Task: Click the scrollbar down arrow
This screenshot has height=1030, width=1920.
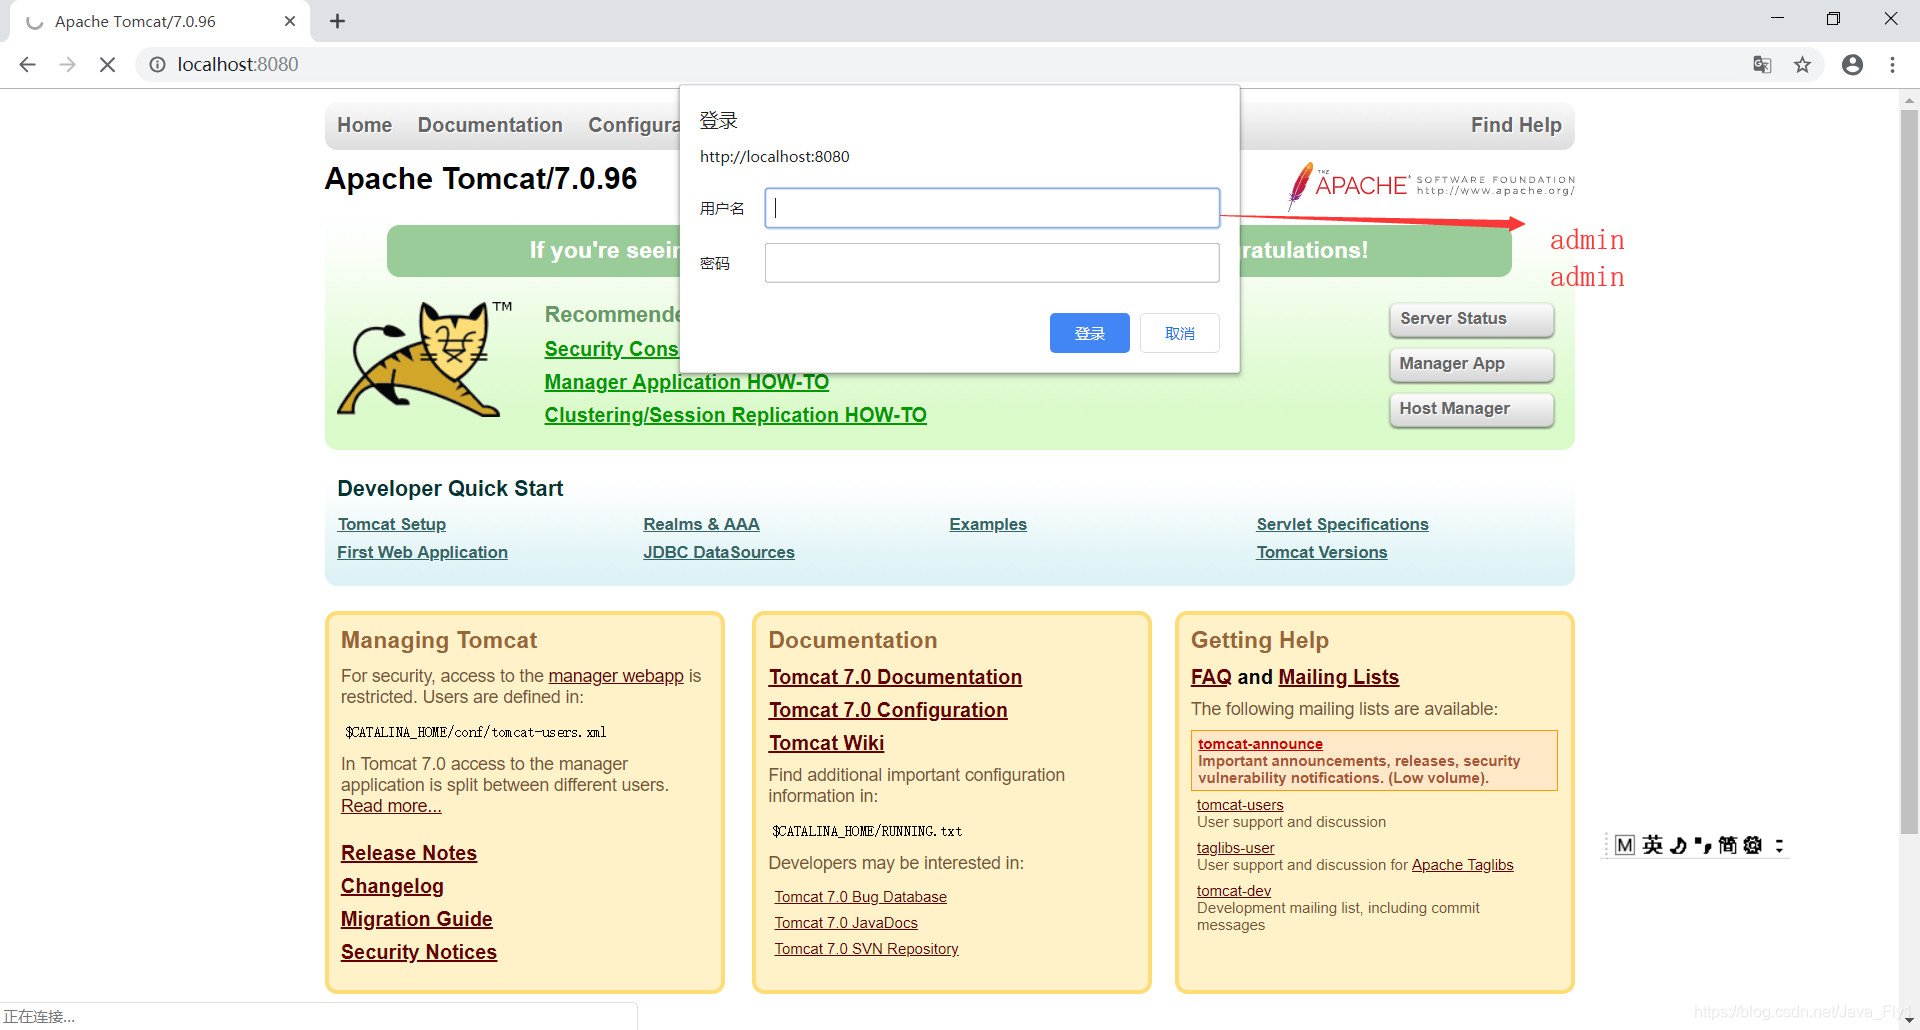Action: (x=1909, y=1020)
